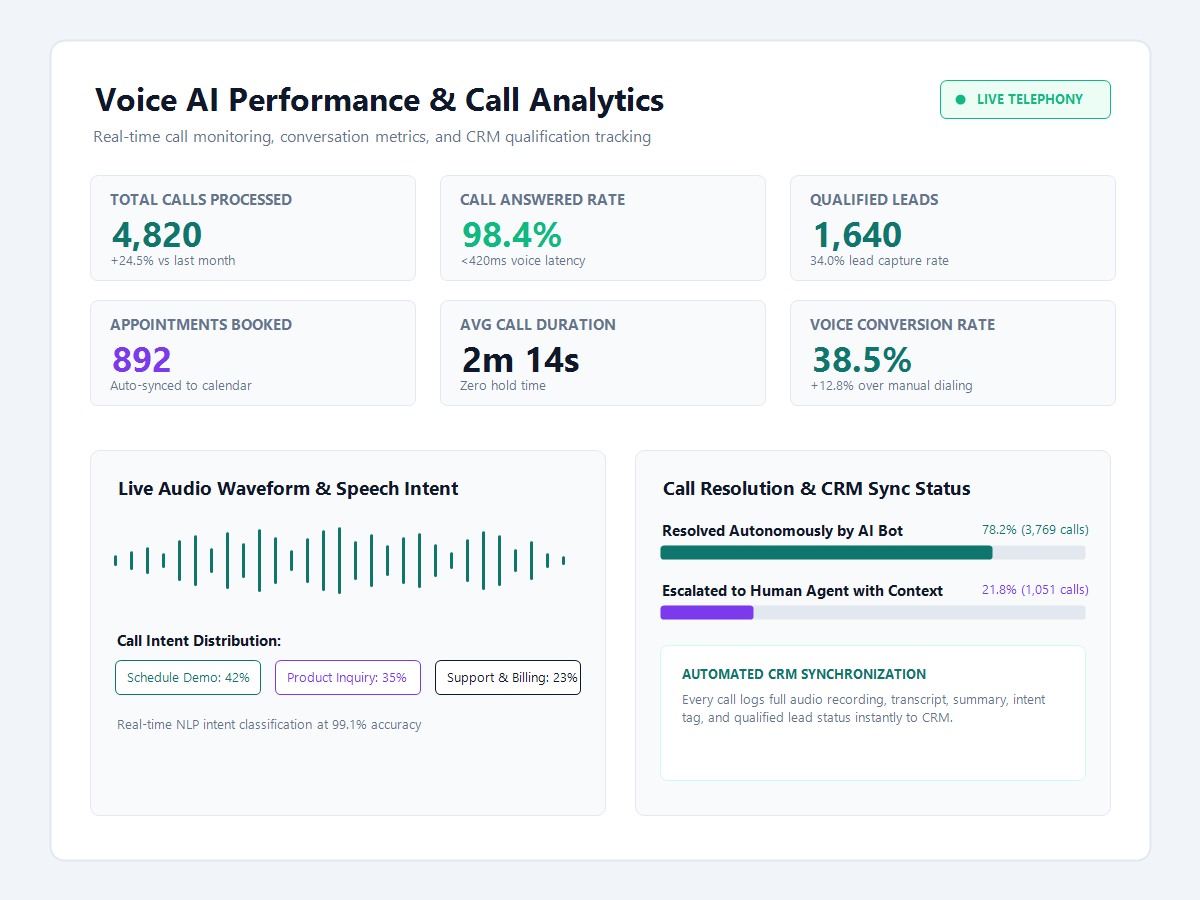This screenshot has width=1200, height=900.
Task: Click the '+24.5% vs last month' text
Action: [x=173, y=261]
